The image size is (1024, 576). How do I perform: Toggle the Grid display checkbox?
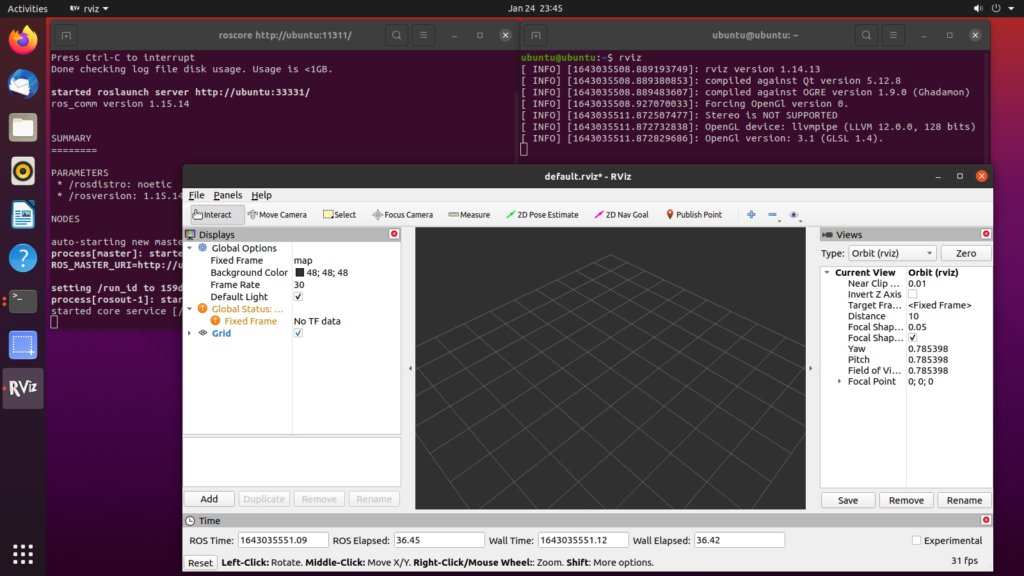(298, 333)
